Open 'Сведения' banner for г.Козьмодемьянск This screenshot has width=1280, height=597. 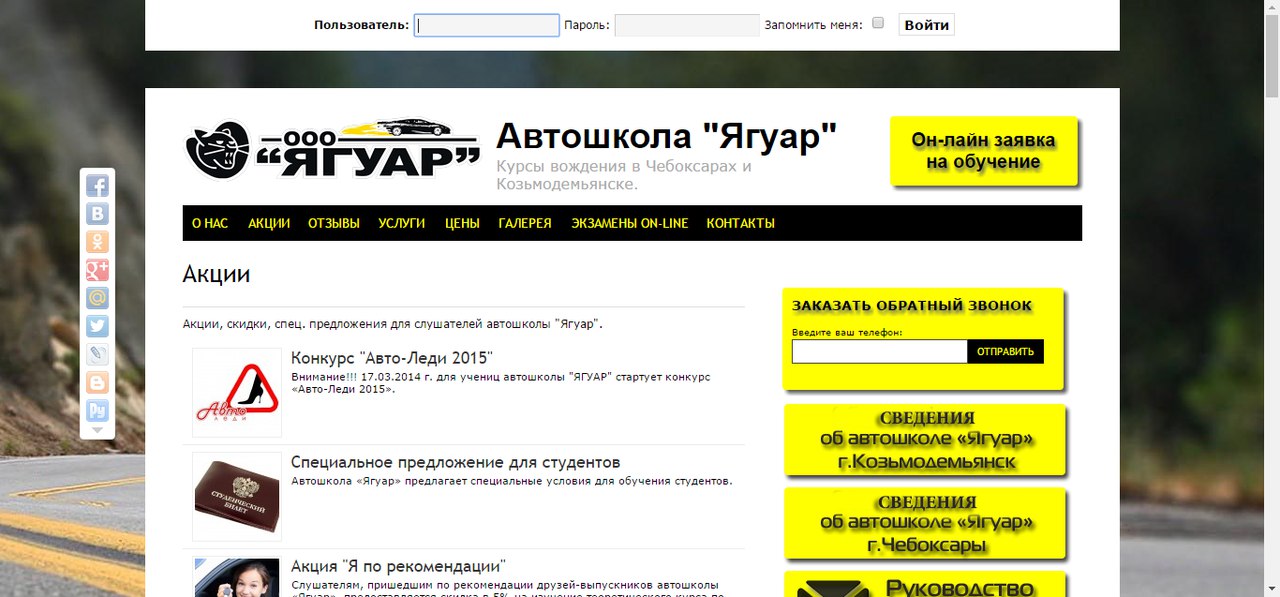tap(925, 440)
